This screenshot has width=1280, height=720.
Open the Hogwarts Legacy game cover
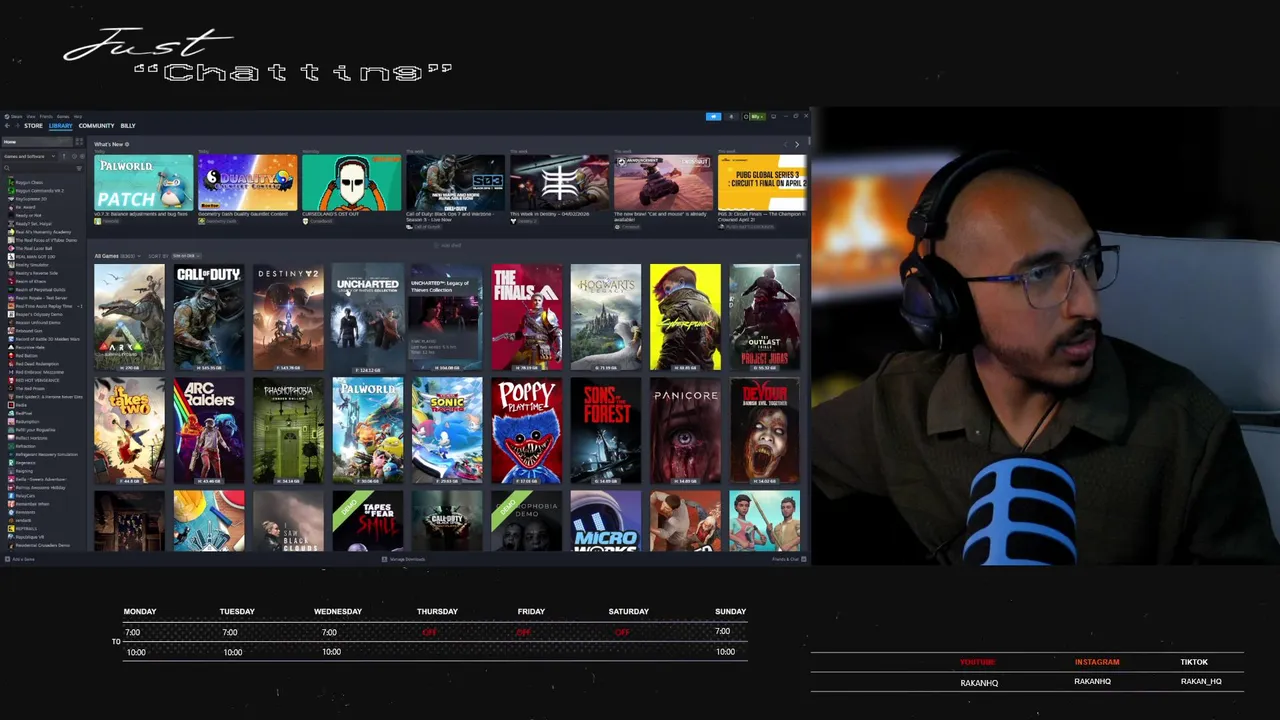[x=606, y=317]
